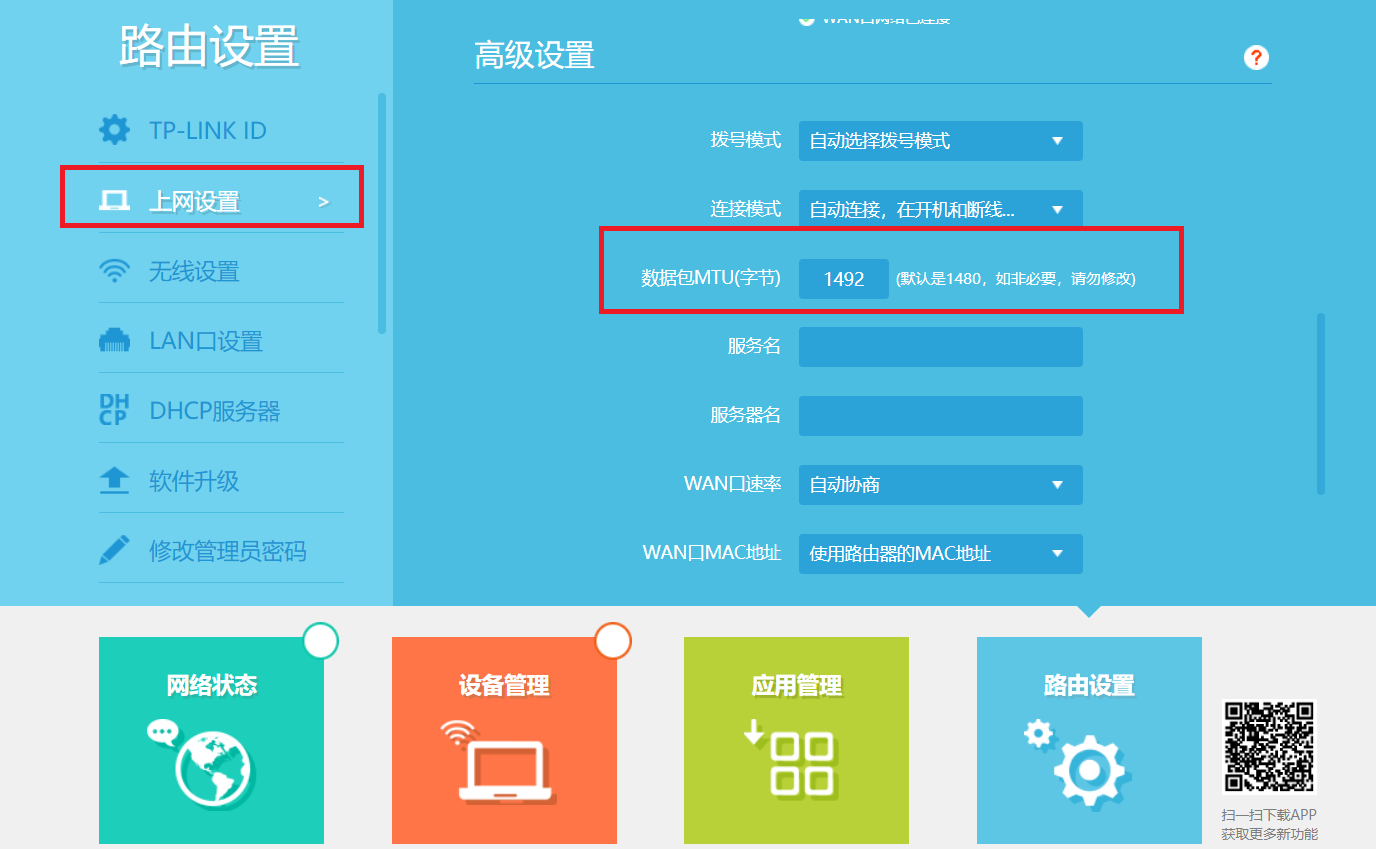1376x849 pixels.
Task: Expand the 拨号模式 dial mode dropdown
Action: pos(940,141)
